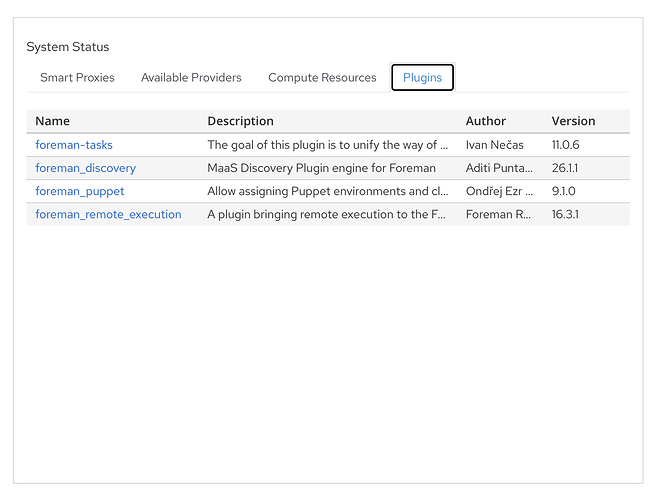Click the Description column header
Screen dimensions: 661x500
coord(240,121)
